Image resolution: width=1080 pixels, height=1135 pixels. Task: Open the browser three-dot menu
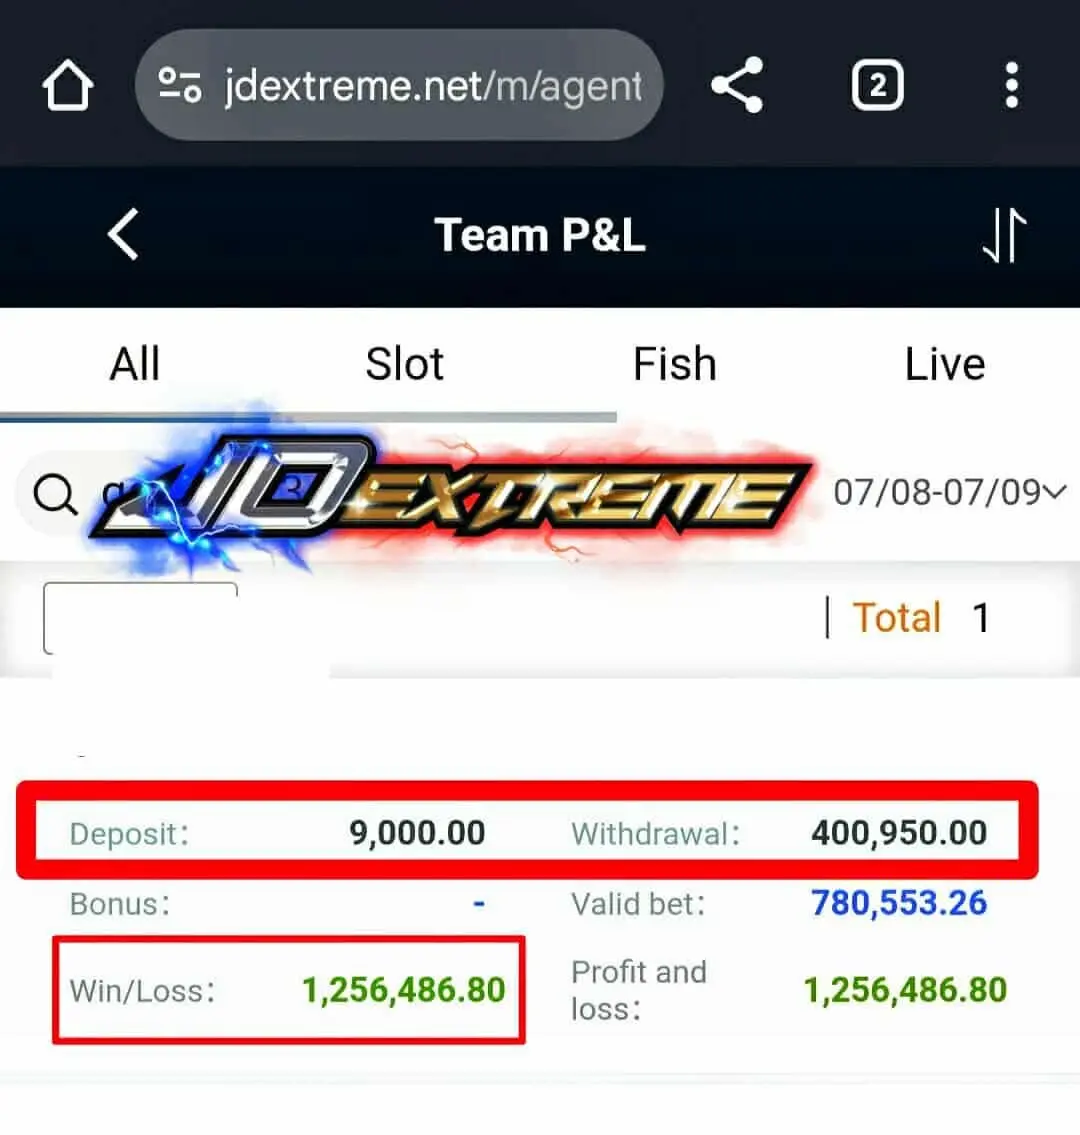point(1012,85)
